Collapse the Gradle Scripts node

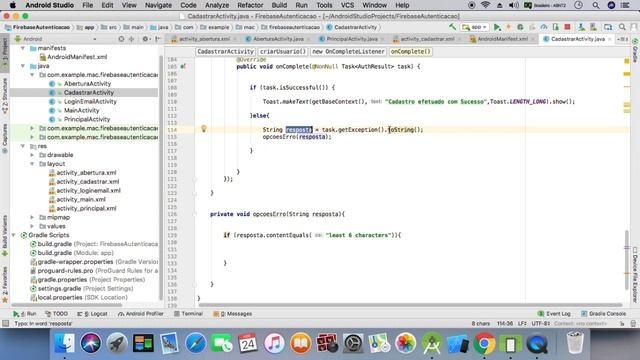14,235
